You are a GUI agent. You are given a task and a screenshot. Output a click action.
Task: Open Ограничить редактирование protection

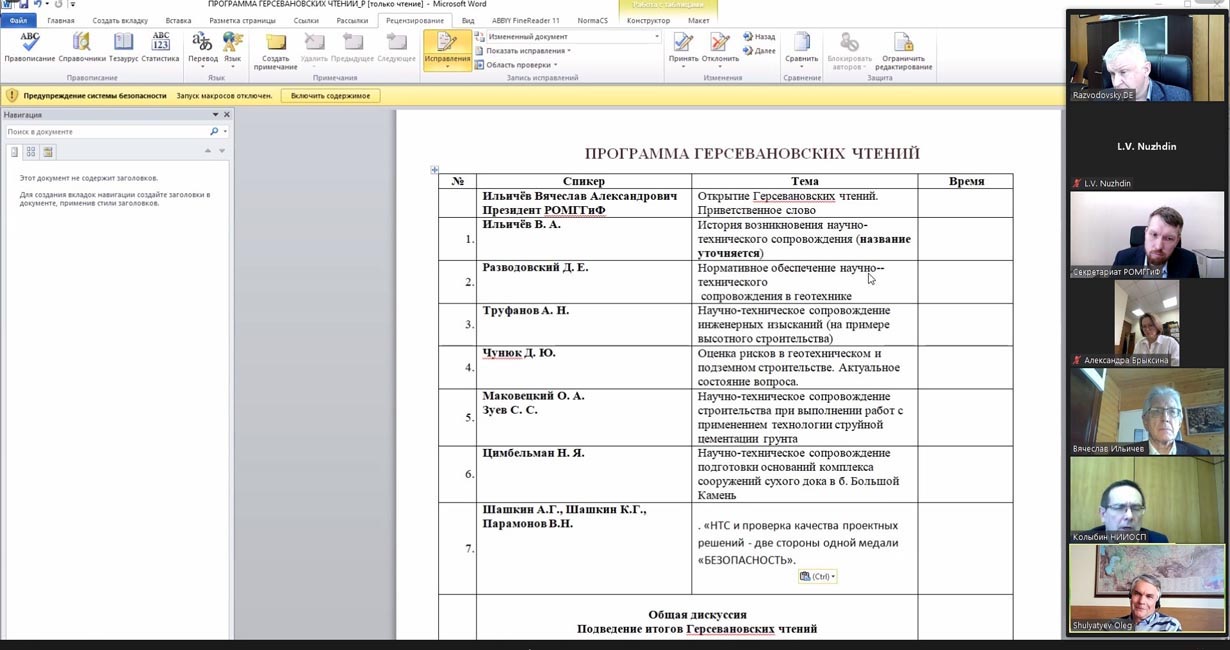(x=903, y=51)
